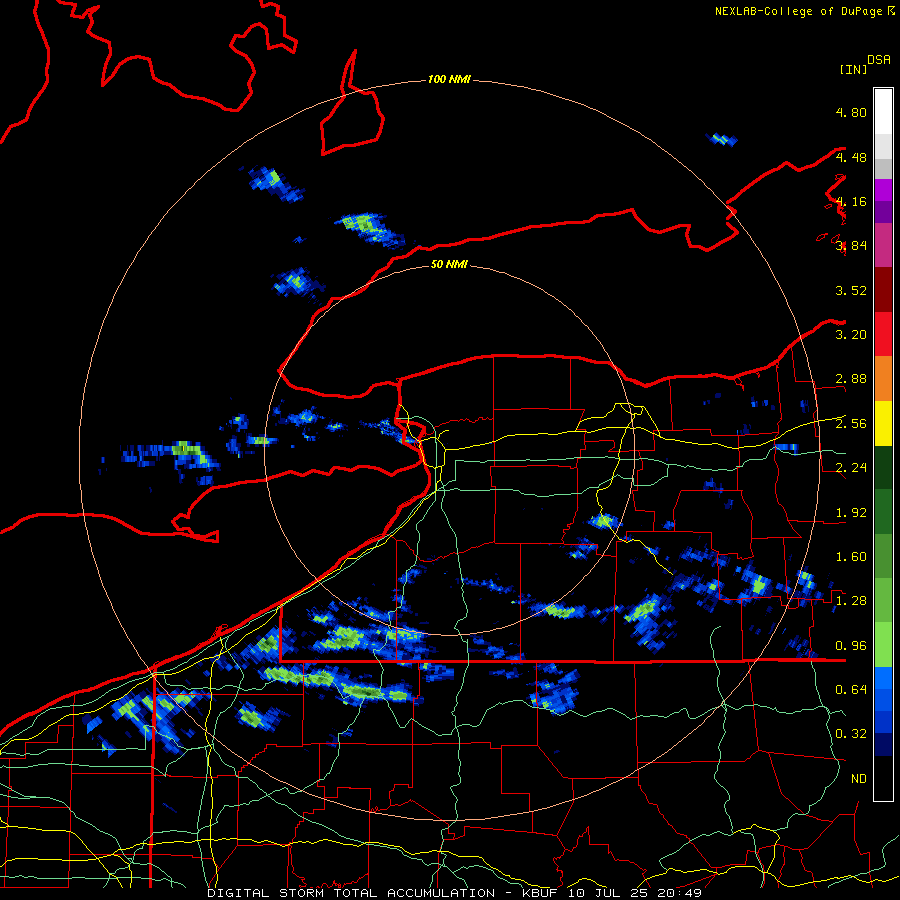Click the 1.60 legend value
Viewport: 900px width, 900px height.
tap(851, 557)
